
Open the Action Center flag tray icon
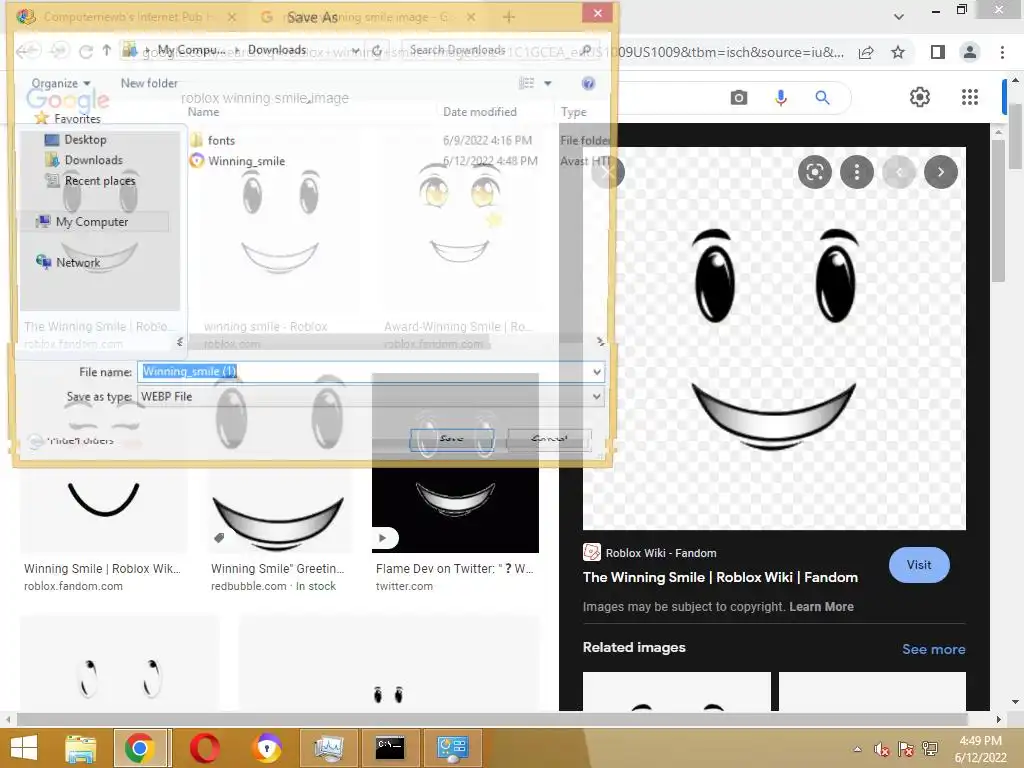(x=906, y=749)
